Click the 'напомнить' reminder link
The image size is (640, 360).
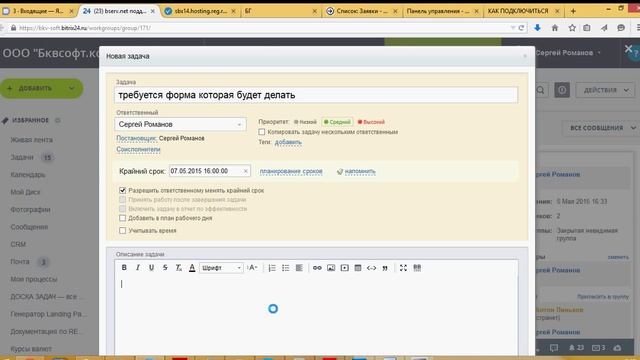coord(360,171)
